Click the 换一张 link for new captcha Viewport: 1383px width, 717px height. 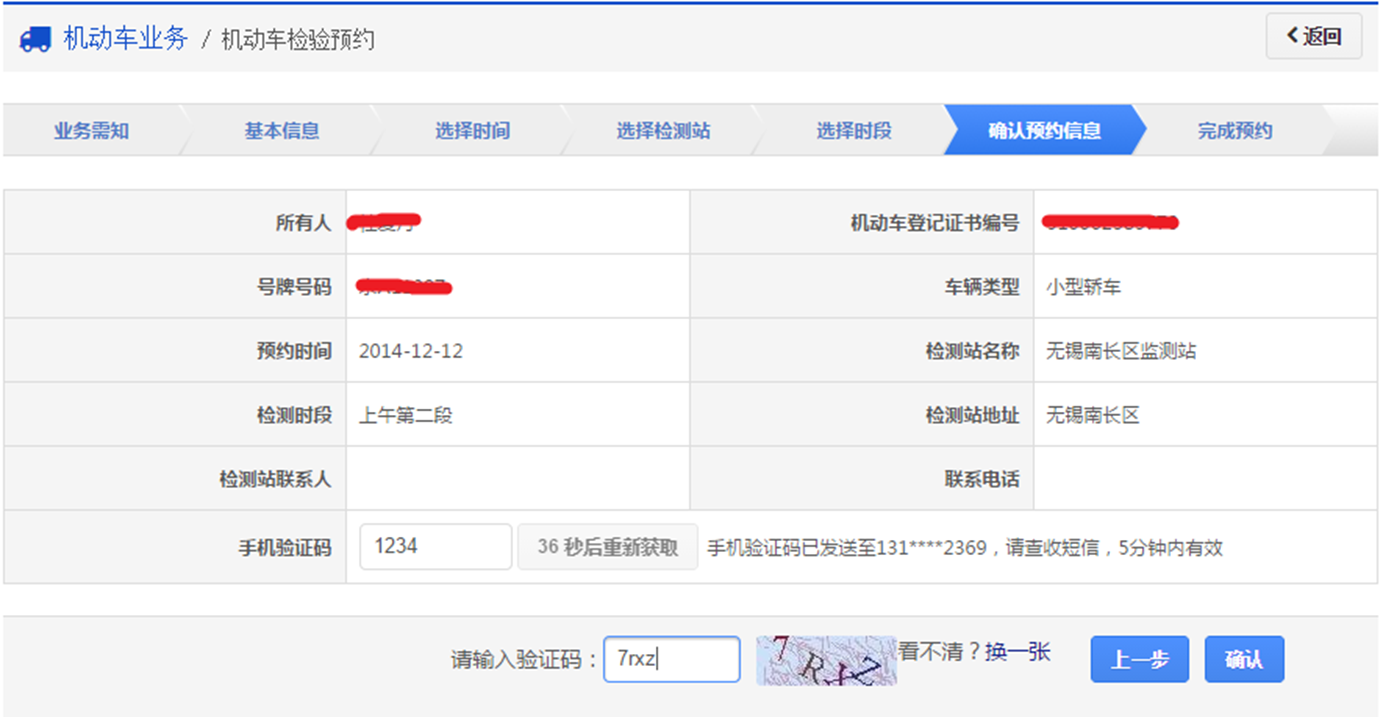(1017, 652)
